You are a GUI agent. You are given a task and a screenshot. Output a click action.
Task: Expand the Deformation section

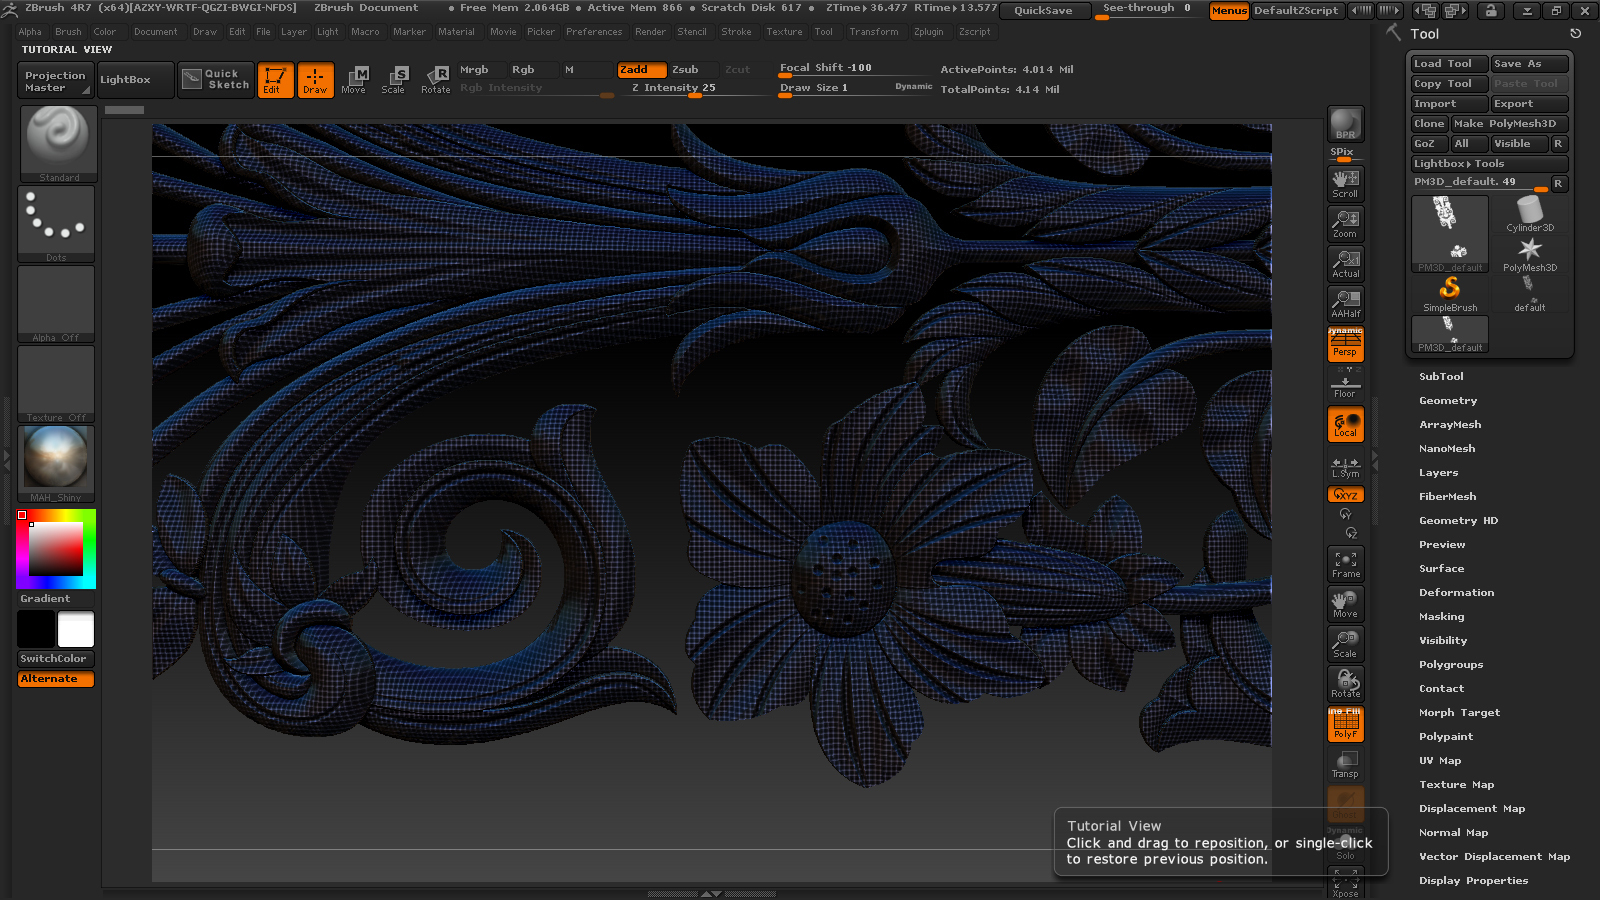[x=1456, y=593]
